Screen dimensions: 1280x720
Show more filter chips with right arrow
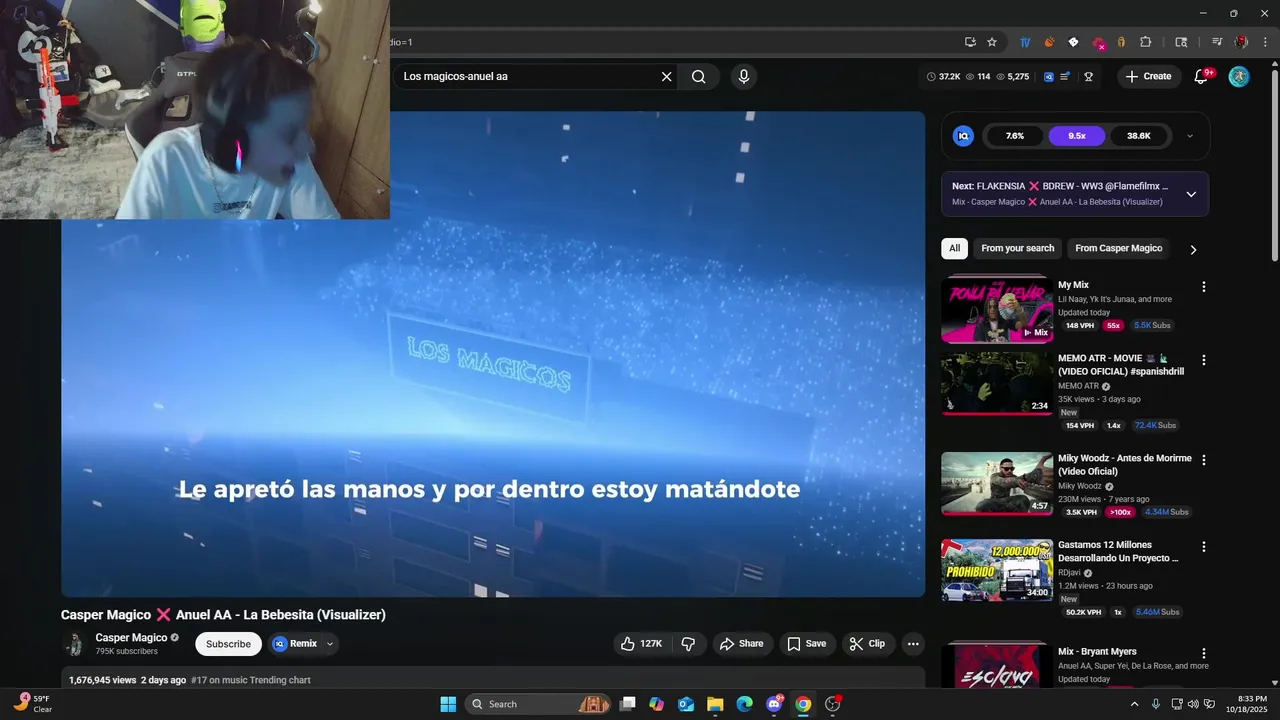1192,249
